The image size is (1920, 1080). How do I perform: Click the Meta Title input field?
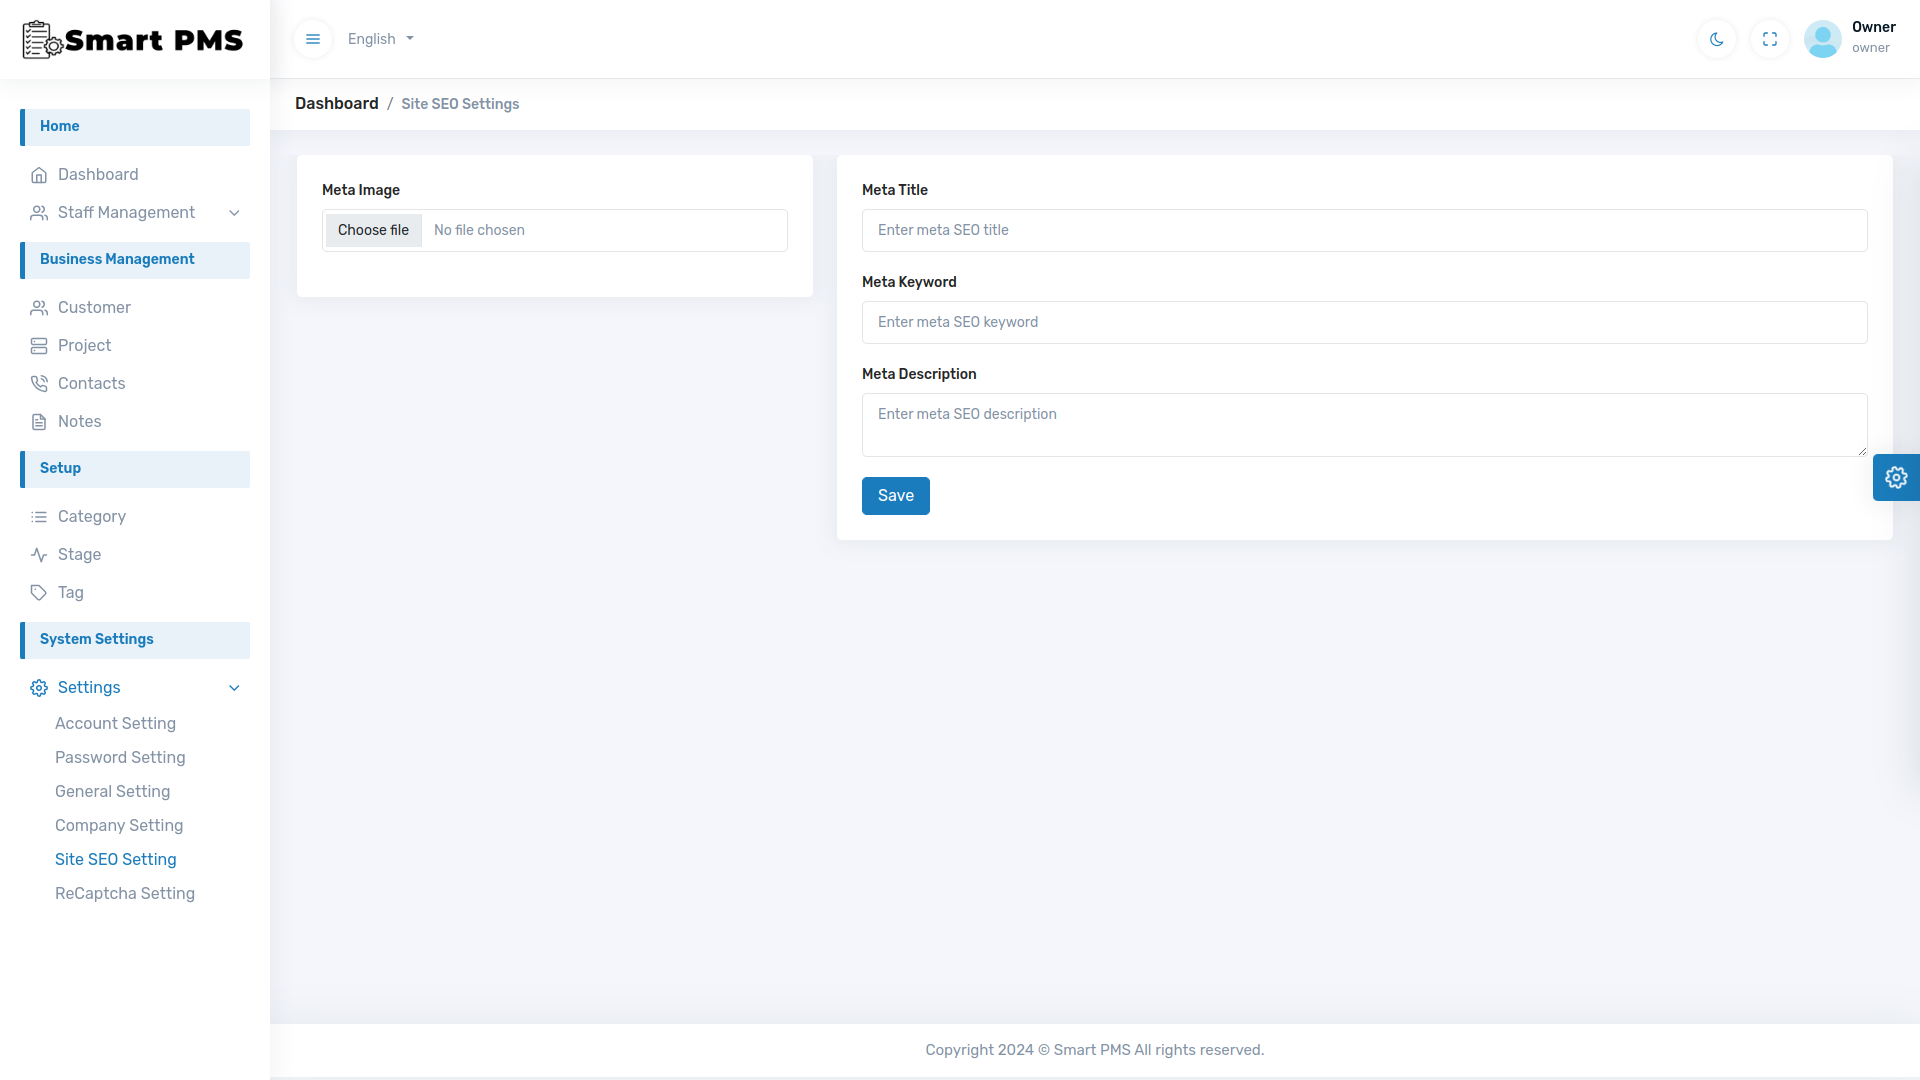[1364, 230]
